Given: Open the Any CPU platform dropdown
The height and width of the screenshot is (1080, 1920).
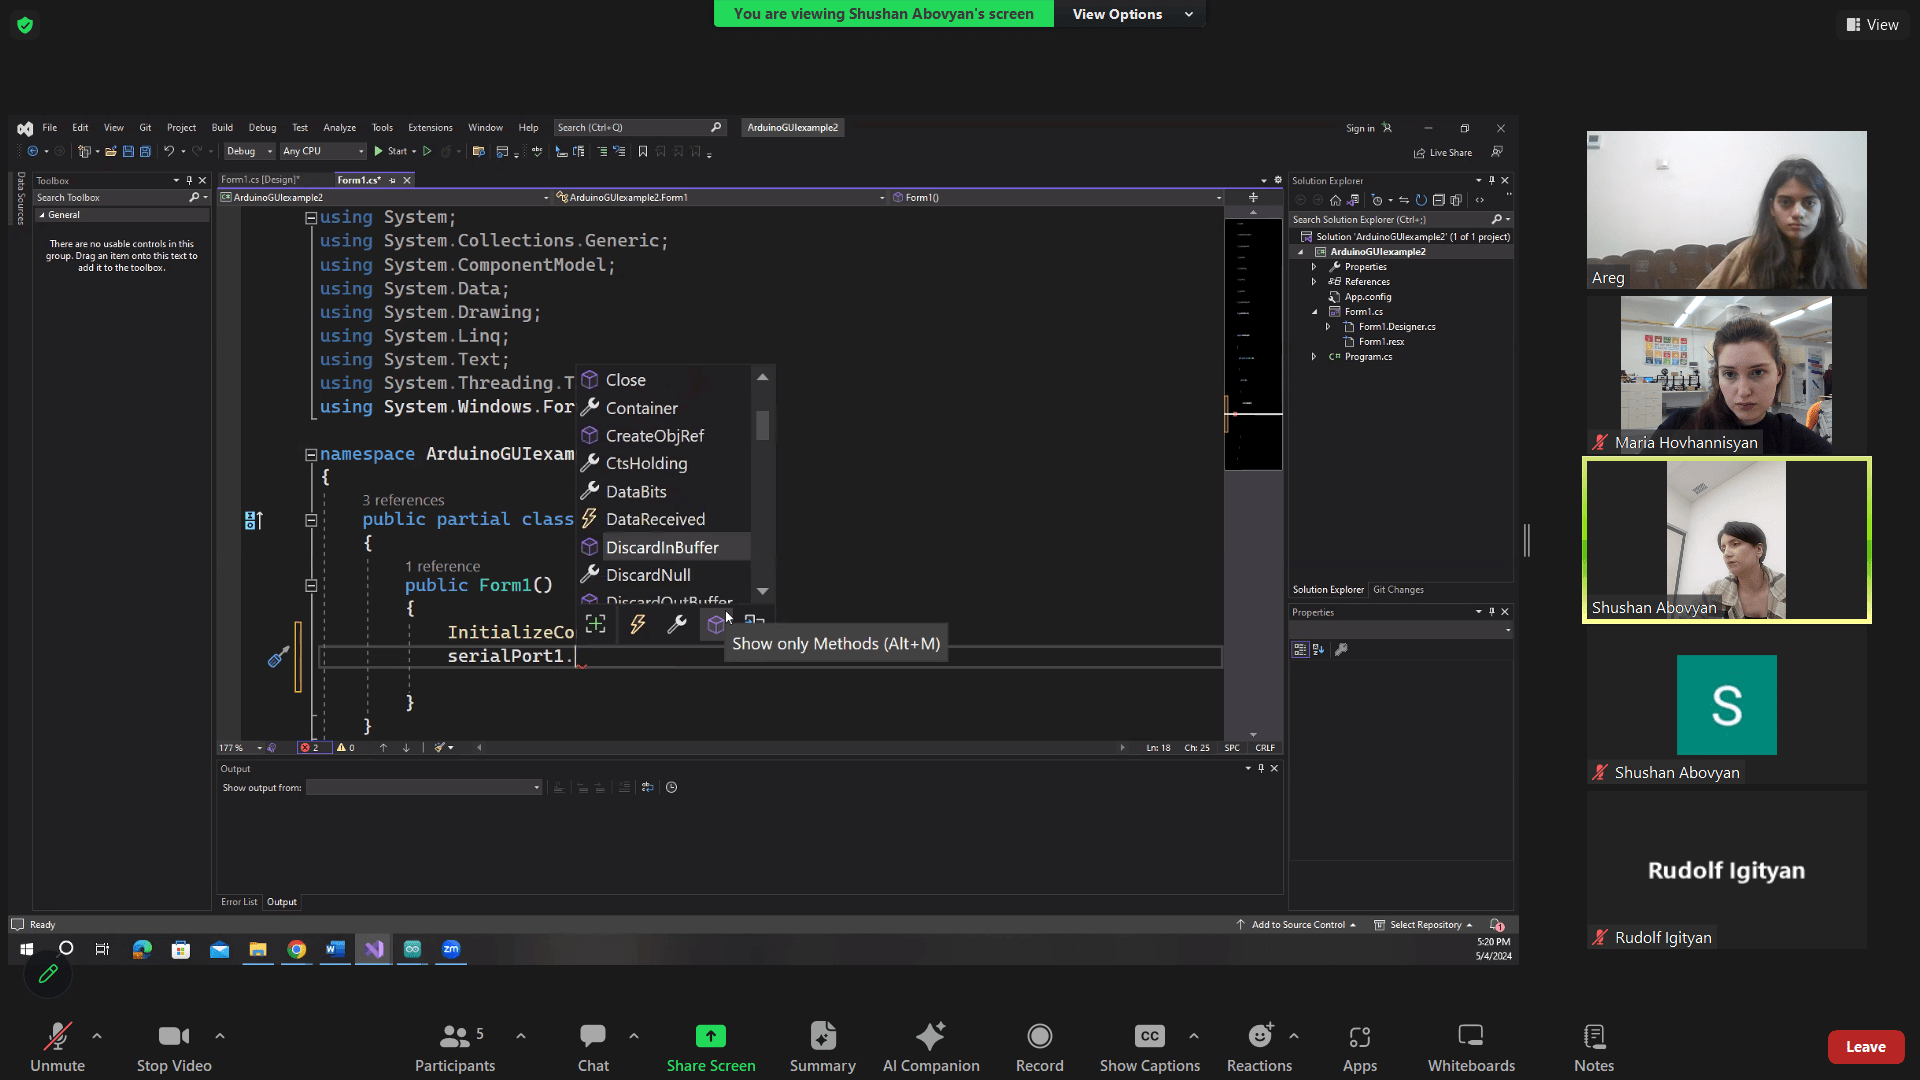Looking at the screenshot, I should click(323, 152).
